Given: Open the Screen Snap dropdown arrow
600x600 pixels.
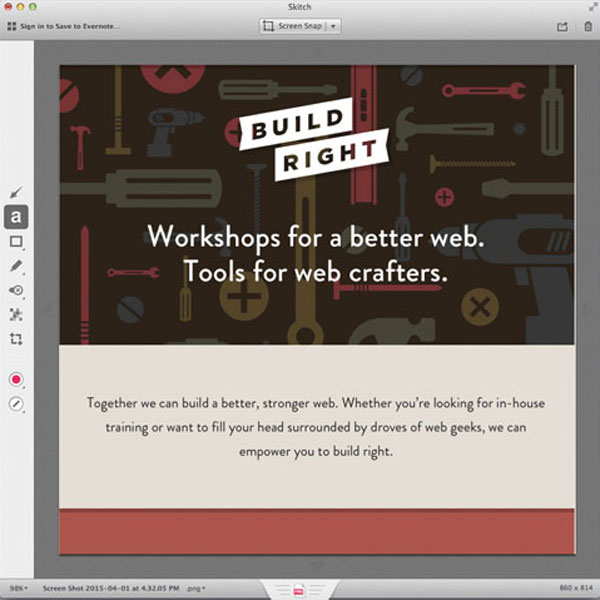Looking at the screenshot, I should 333,26.
